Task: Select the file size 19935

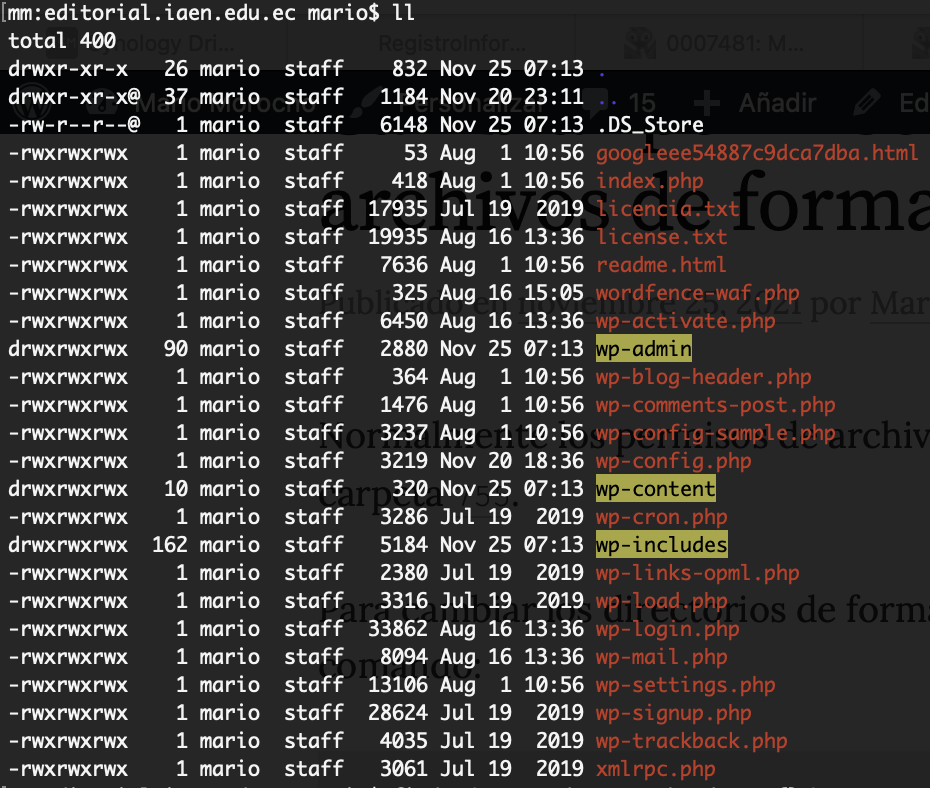Action: (397, 237)
